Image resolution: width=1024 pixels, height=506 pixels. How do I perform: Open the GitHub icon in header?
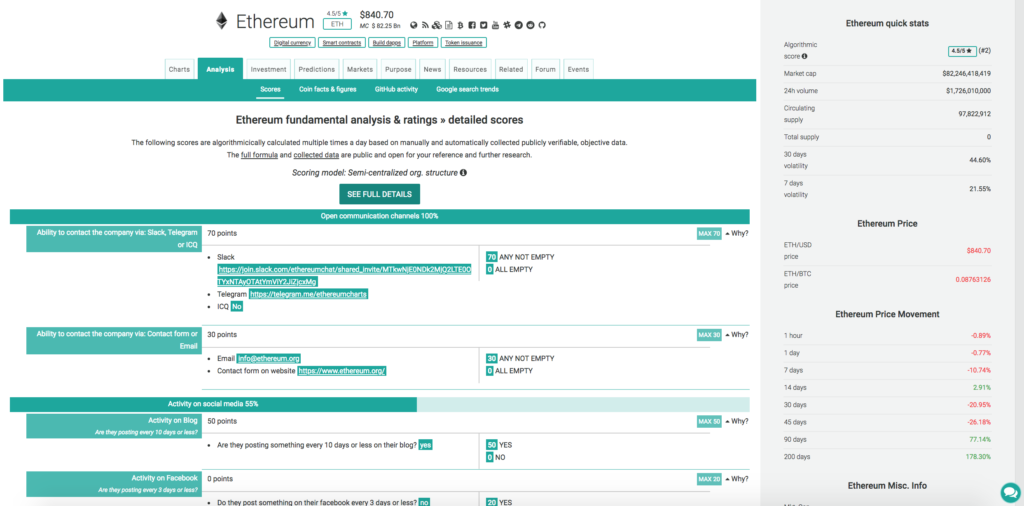click(x=542, y=25)
